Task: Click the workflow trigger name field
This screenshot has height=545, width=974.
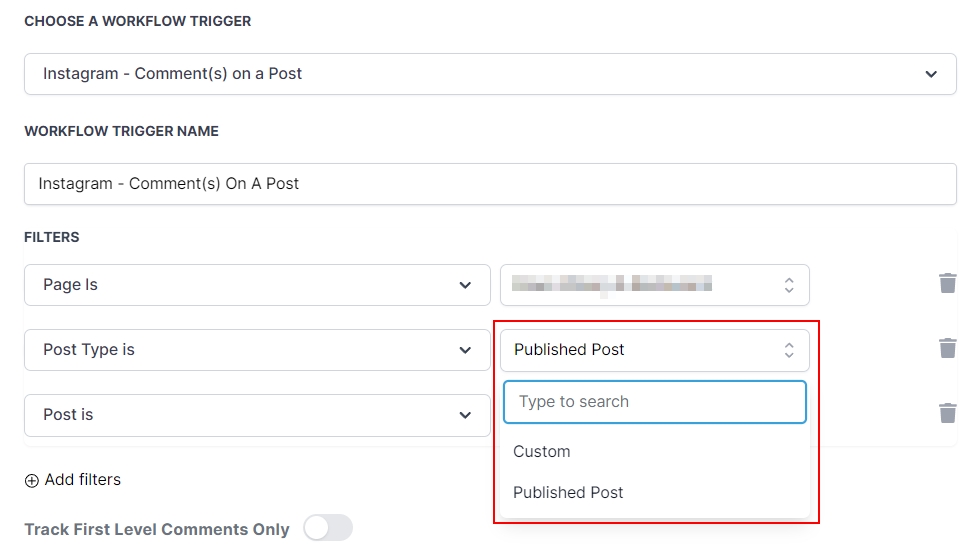Action: [x=490, y=184]
